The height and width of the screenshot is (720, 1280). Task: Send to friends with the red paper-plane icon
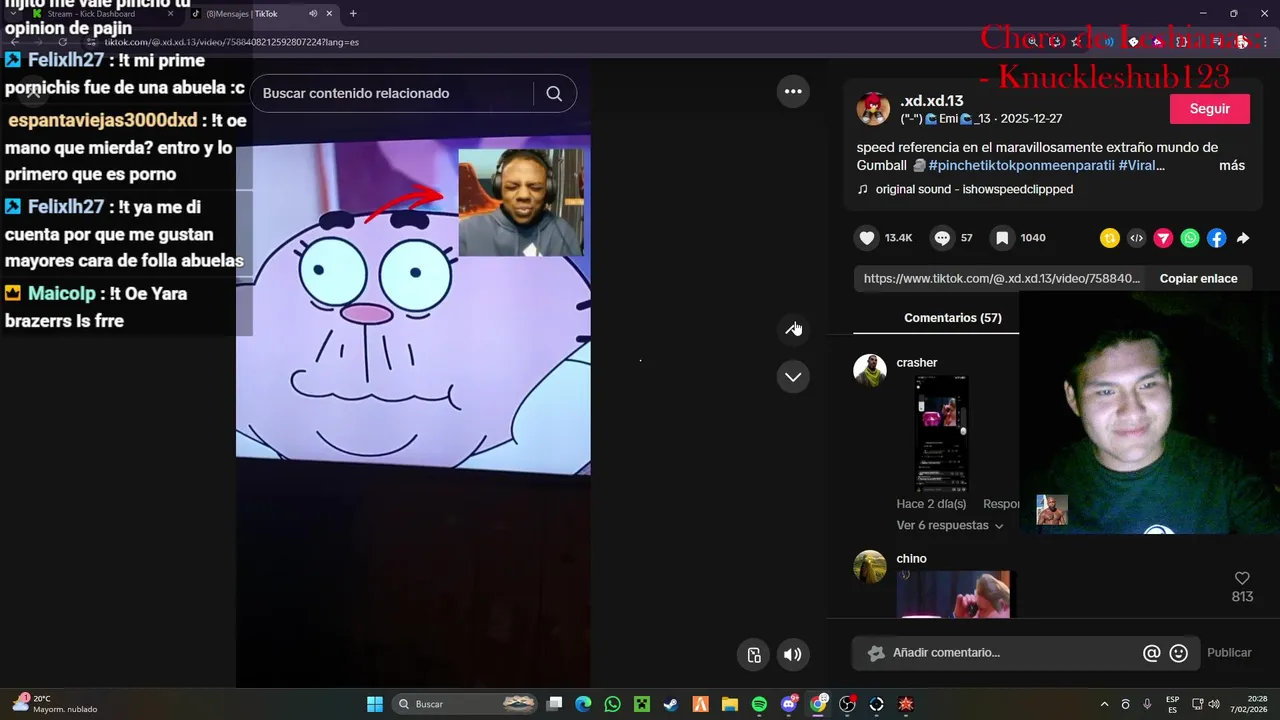[x=1163, y=238]
